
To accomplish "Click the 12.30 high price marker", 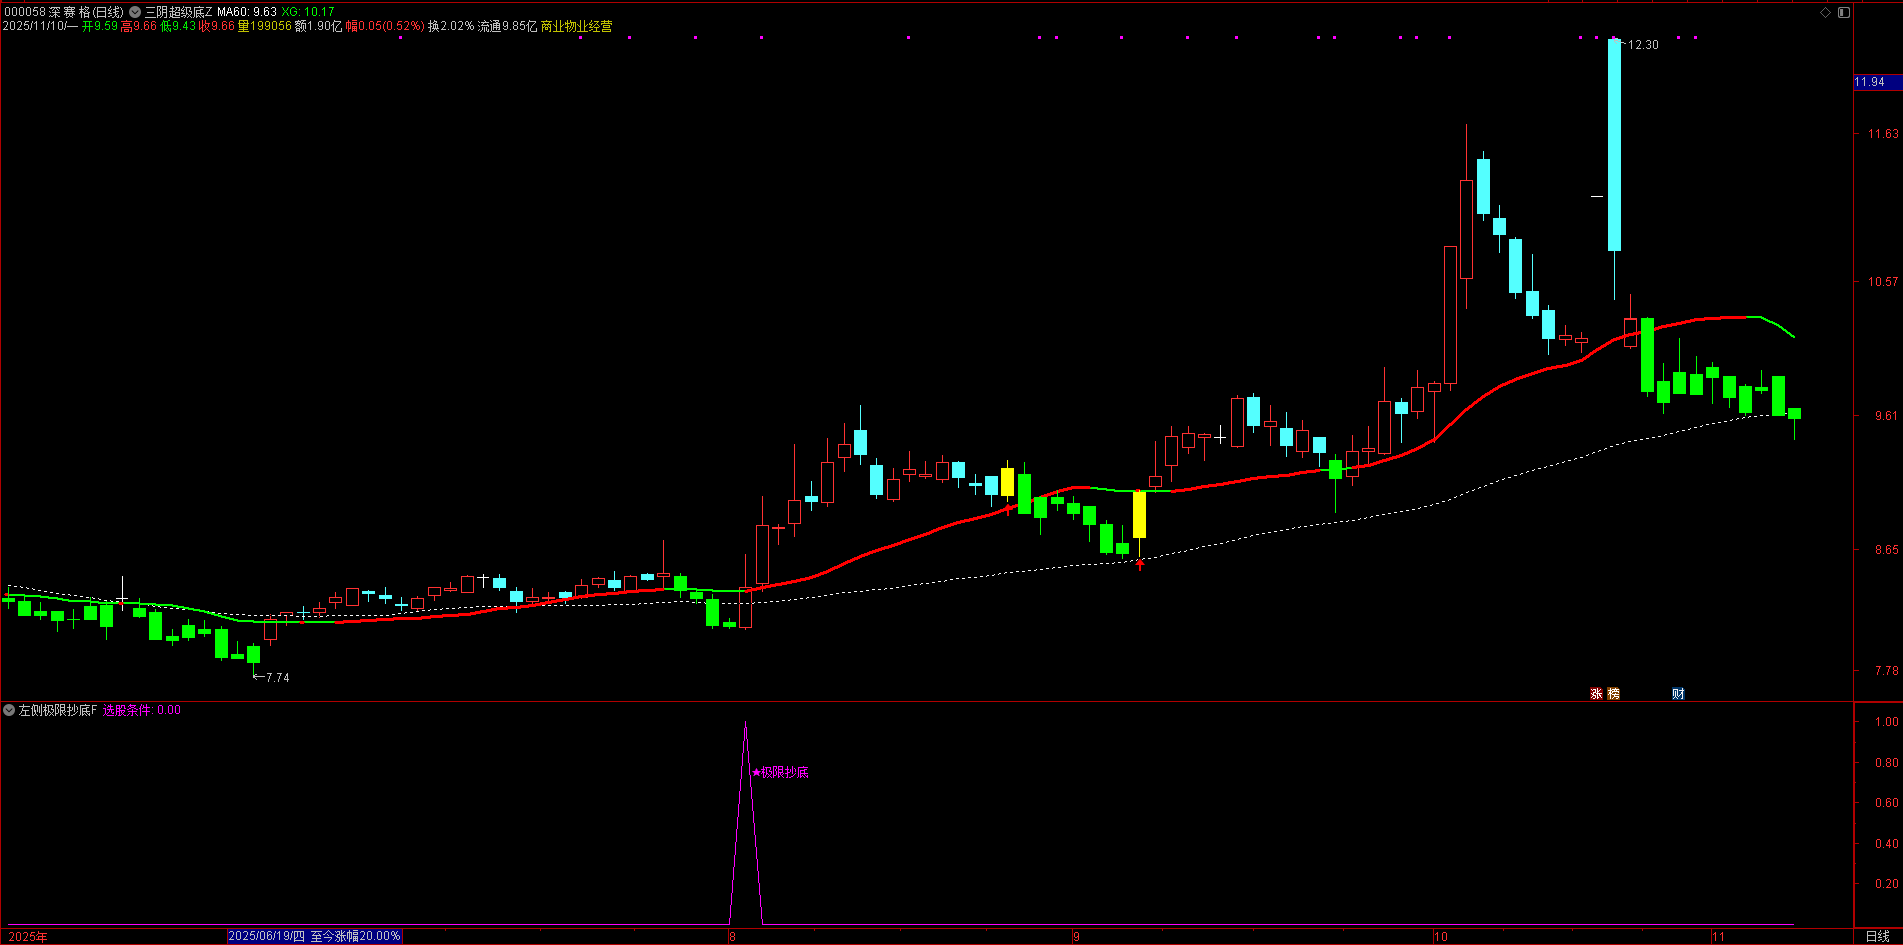I will point(1641,45).
